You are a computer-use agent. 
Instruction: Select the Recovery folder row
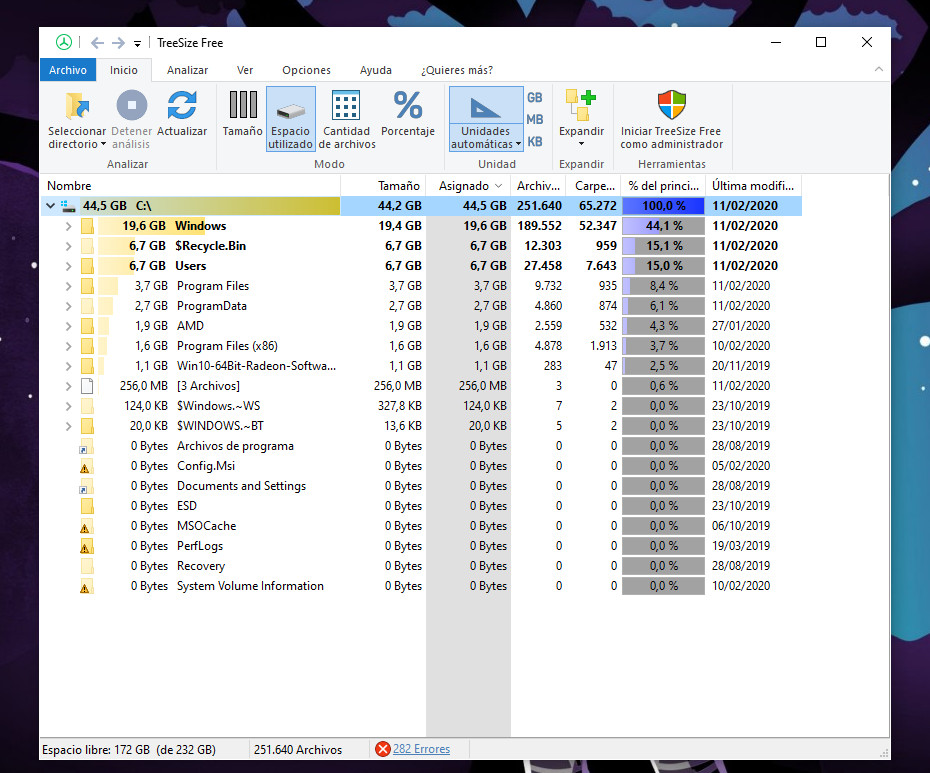click(421, 566)
